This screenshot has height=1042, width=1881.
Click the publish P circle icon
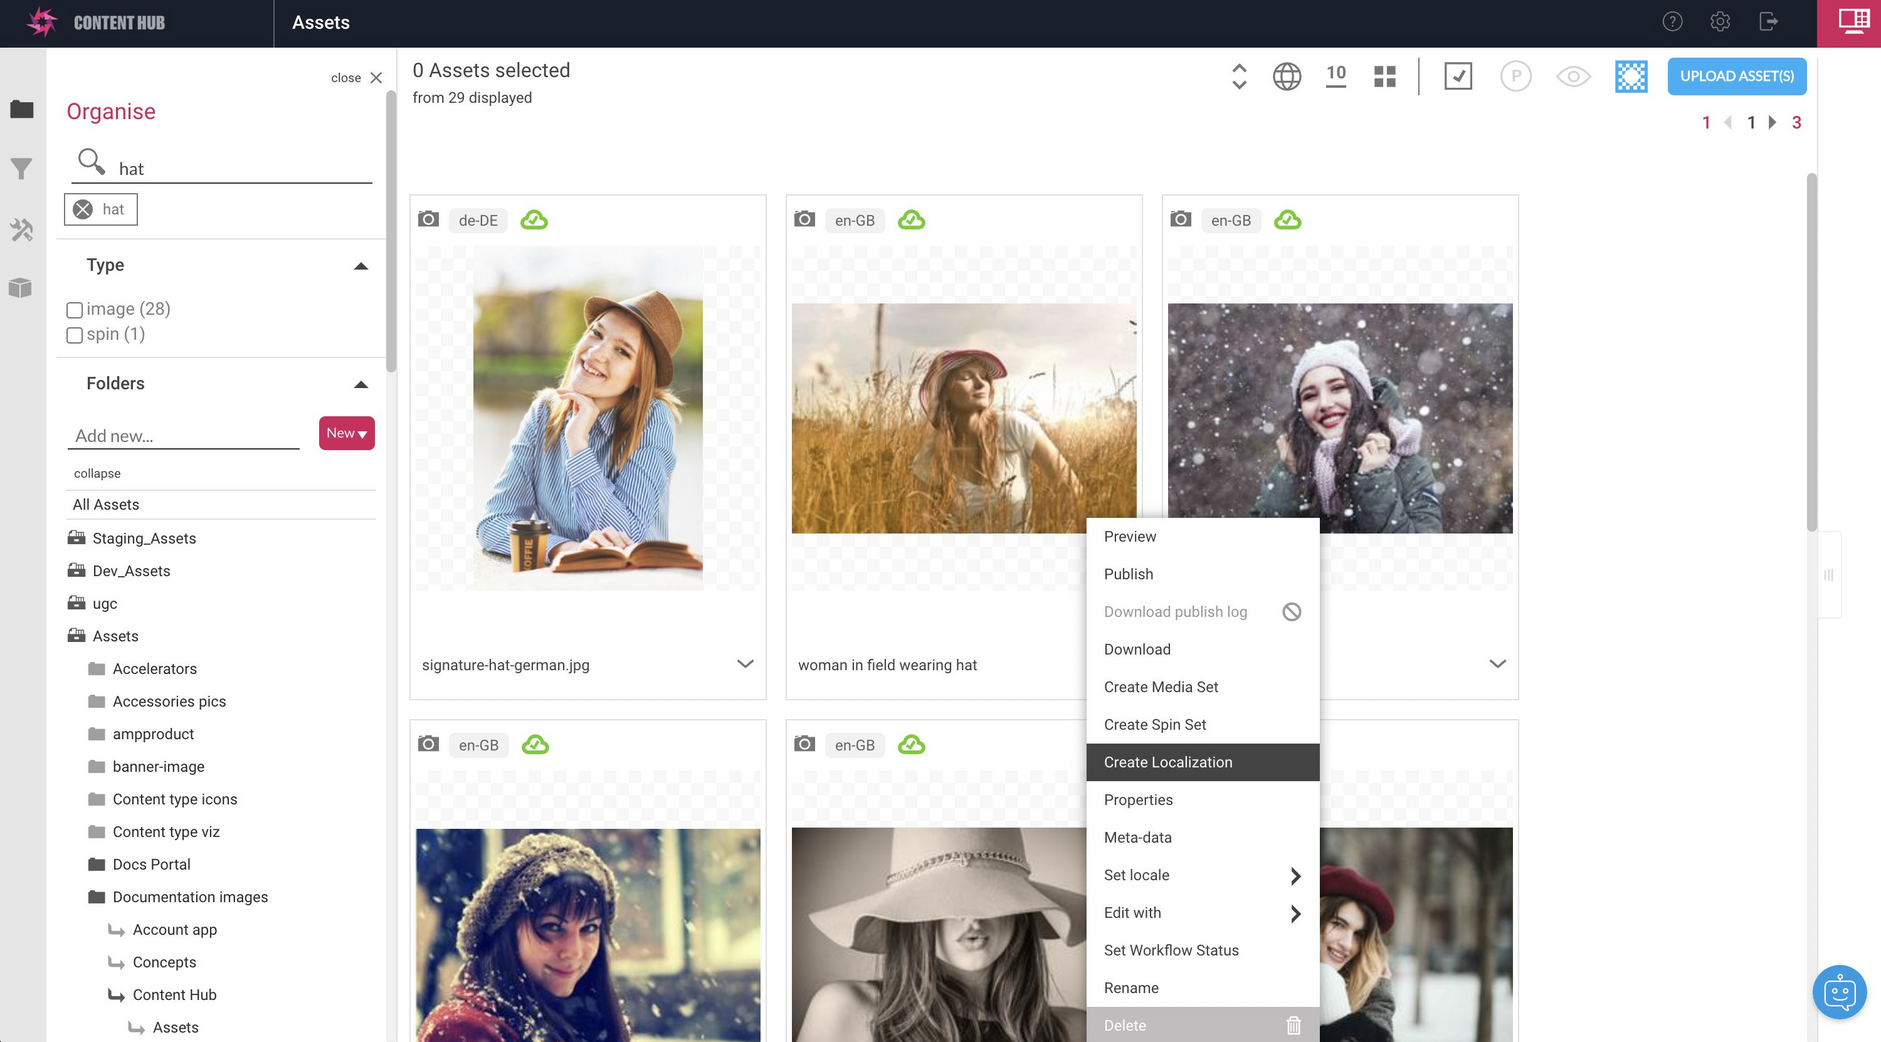click(1516, 76)
